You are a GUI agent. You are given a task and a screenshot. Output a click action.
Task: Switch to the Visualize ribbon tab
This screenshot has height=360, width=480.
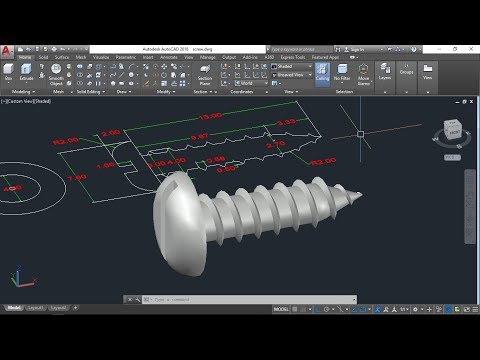coord(101,57)
